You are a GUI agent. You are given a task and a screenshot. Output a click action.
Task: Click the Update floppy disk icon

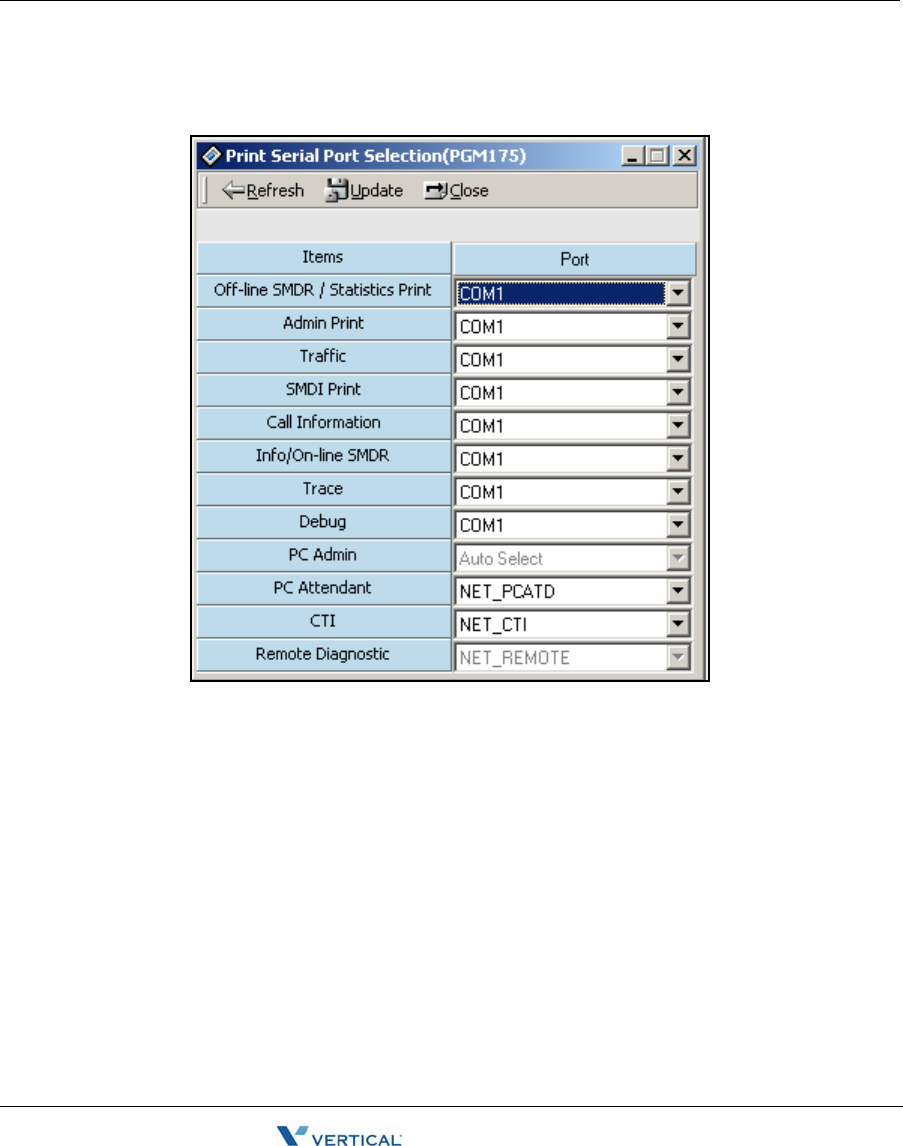pos(337,191)
